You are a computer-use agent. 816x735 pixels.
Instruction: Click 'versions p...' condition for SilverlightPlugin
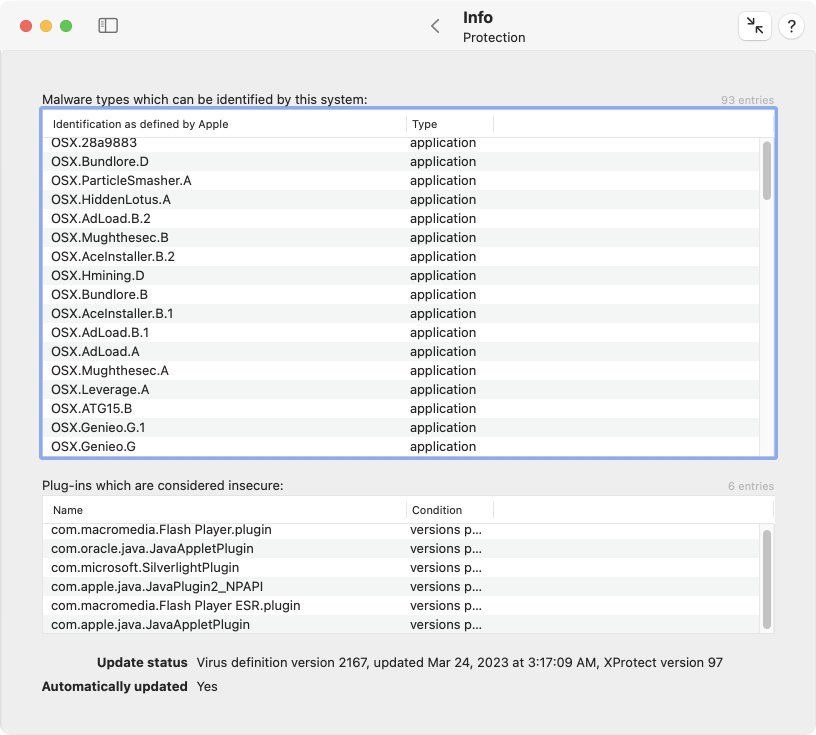445,568
